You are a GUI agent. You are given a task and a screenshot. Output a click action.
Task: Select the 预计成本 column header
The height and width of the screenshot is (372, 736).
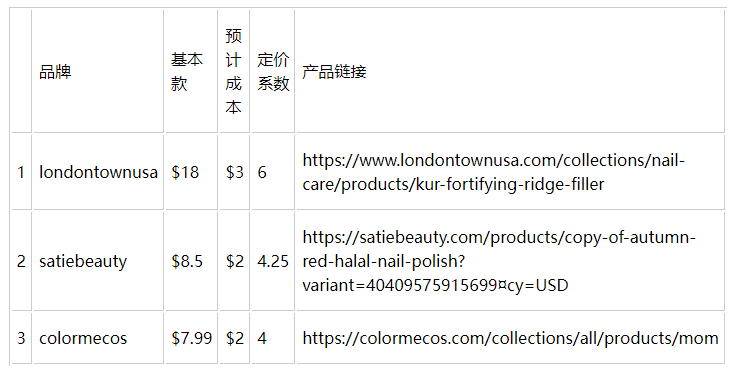pos(233,71)
